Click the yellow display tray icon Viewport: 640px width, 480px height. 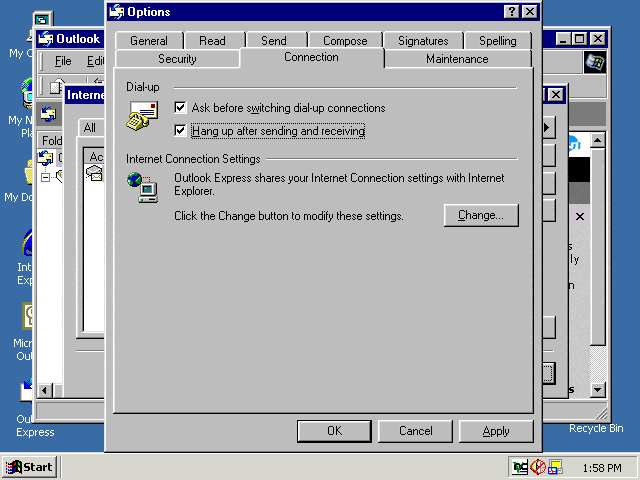[556, 467]
